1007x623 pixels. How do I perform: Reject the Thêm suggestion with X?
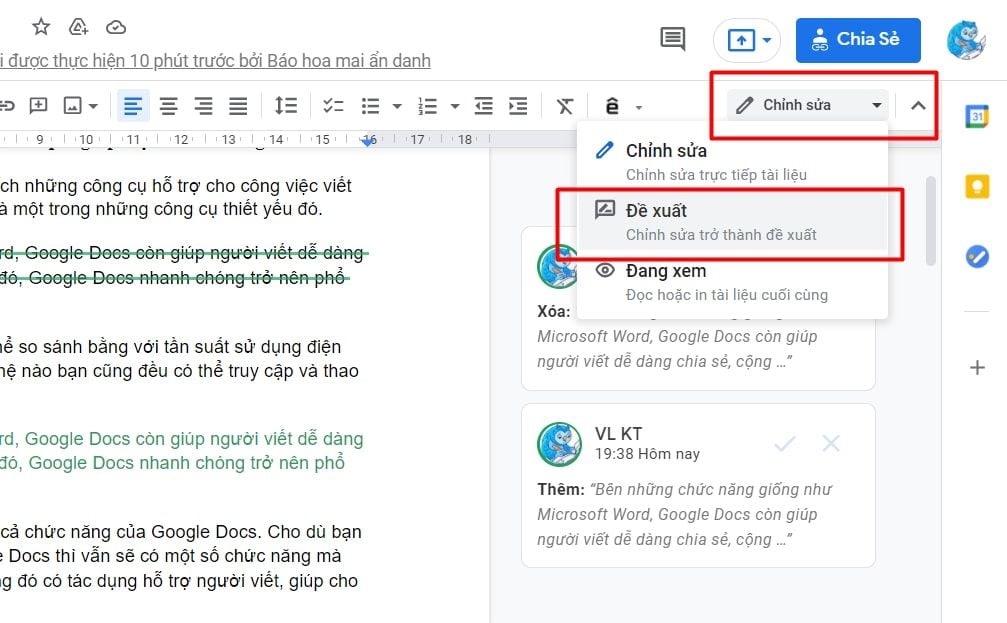831,443
